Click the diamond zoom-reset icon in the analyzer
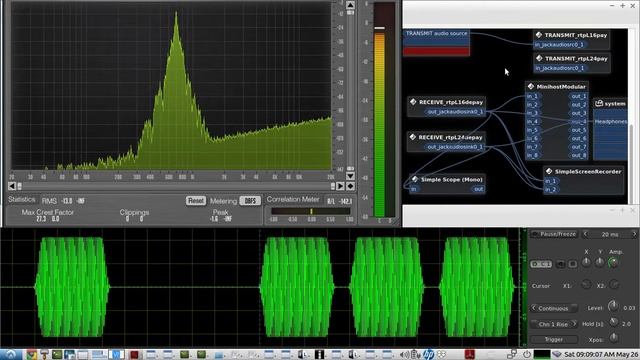The height and width of the screenshot is (360, 640). point(350,186)
